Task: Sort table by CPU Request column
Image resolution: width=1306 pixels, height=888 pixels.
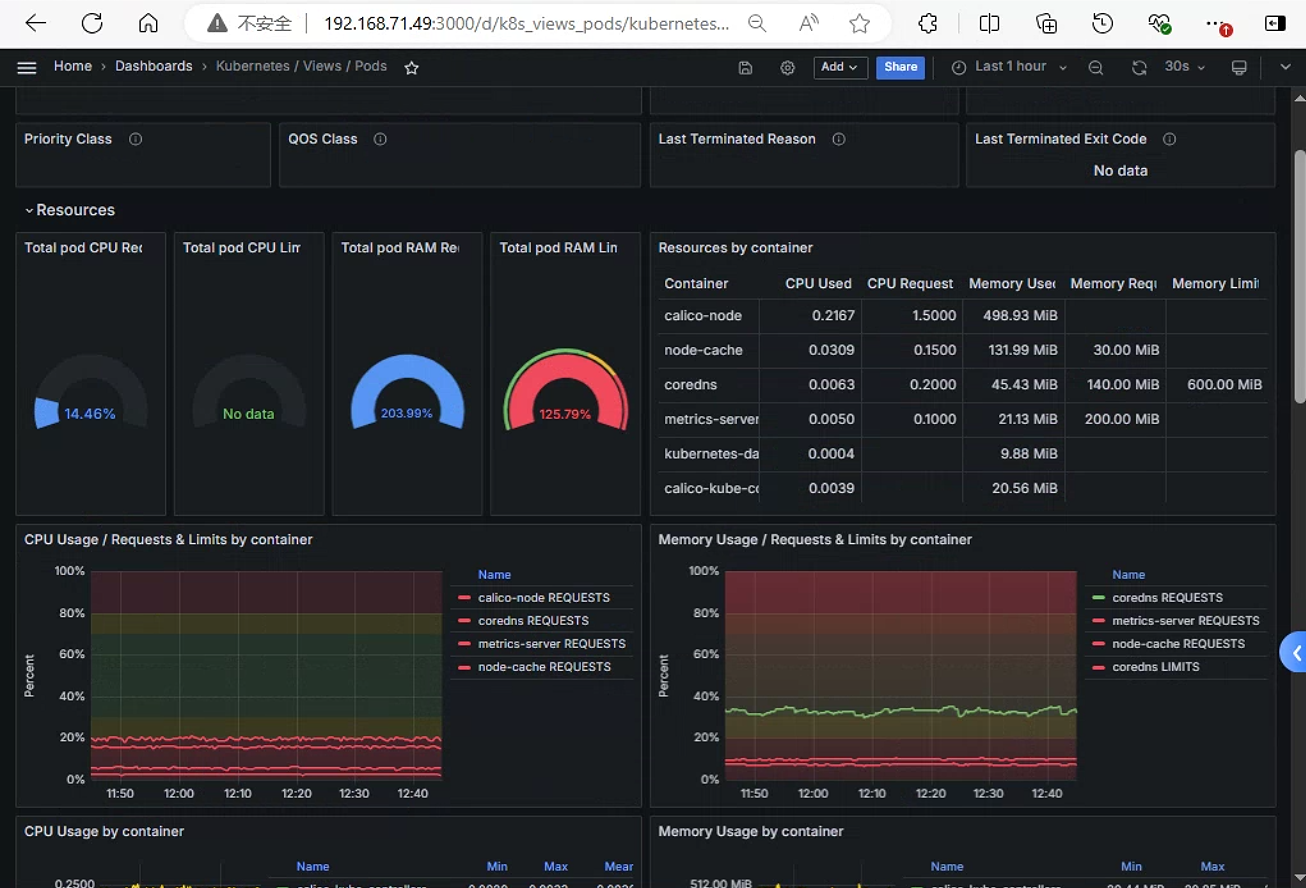Action: (x=910, y=284)
